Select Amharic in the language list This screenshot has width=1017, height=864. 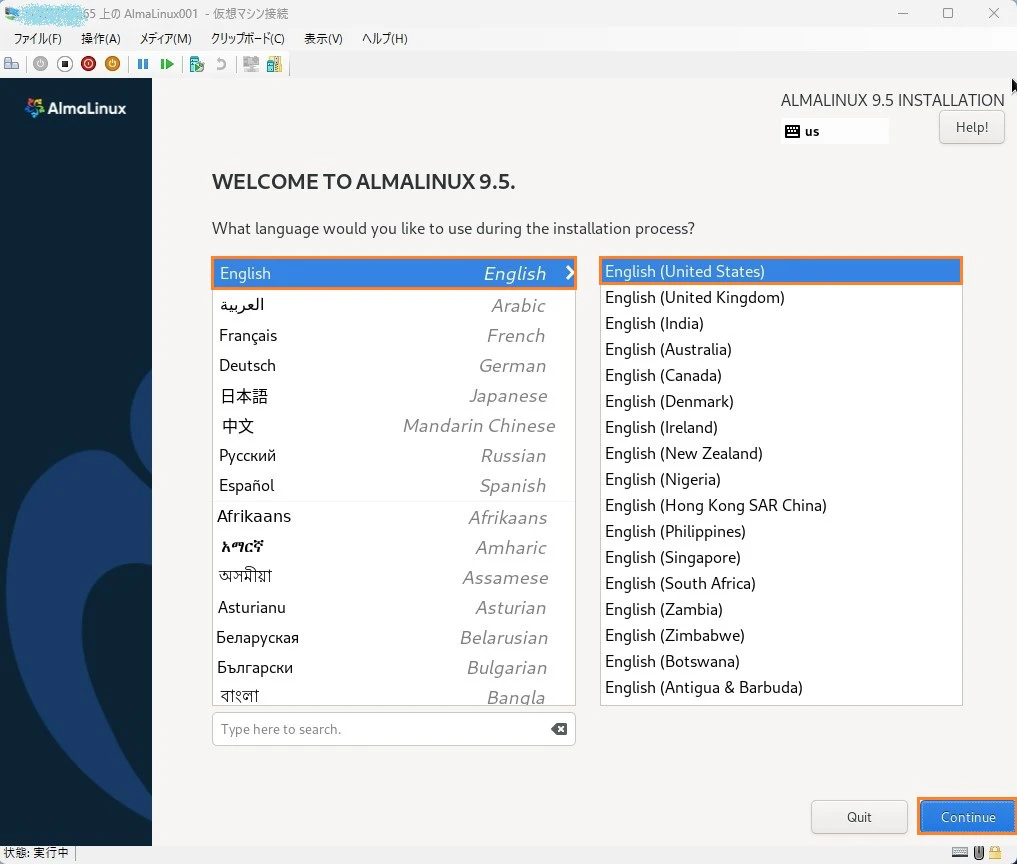point(394,547)
